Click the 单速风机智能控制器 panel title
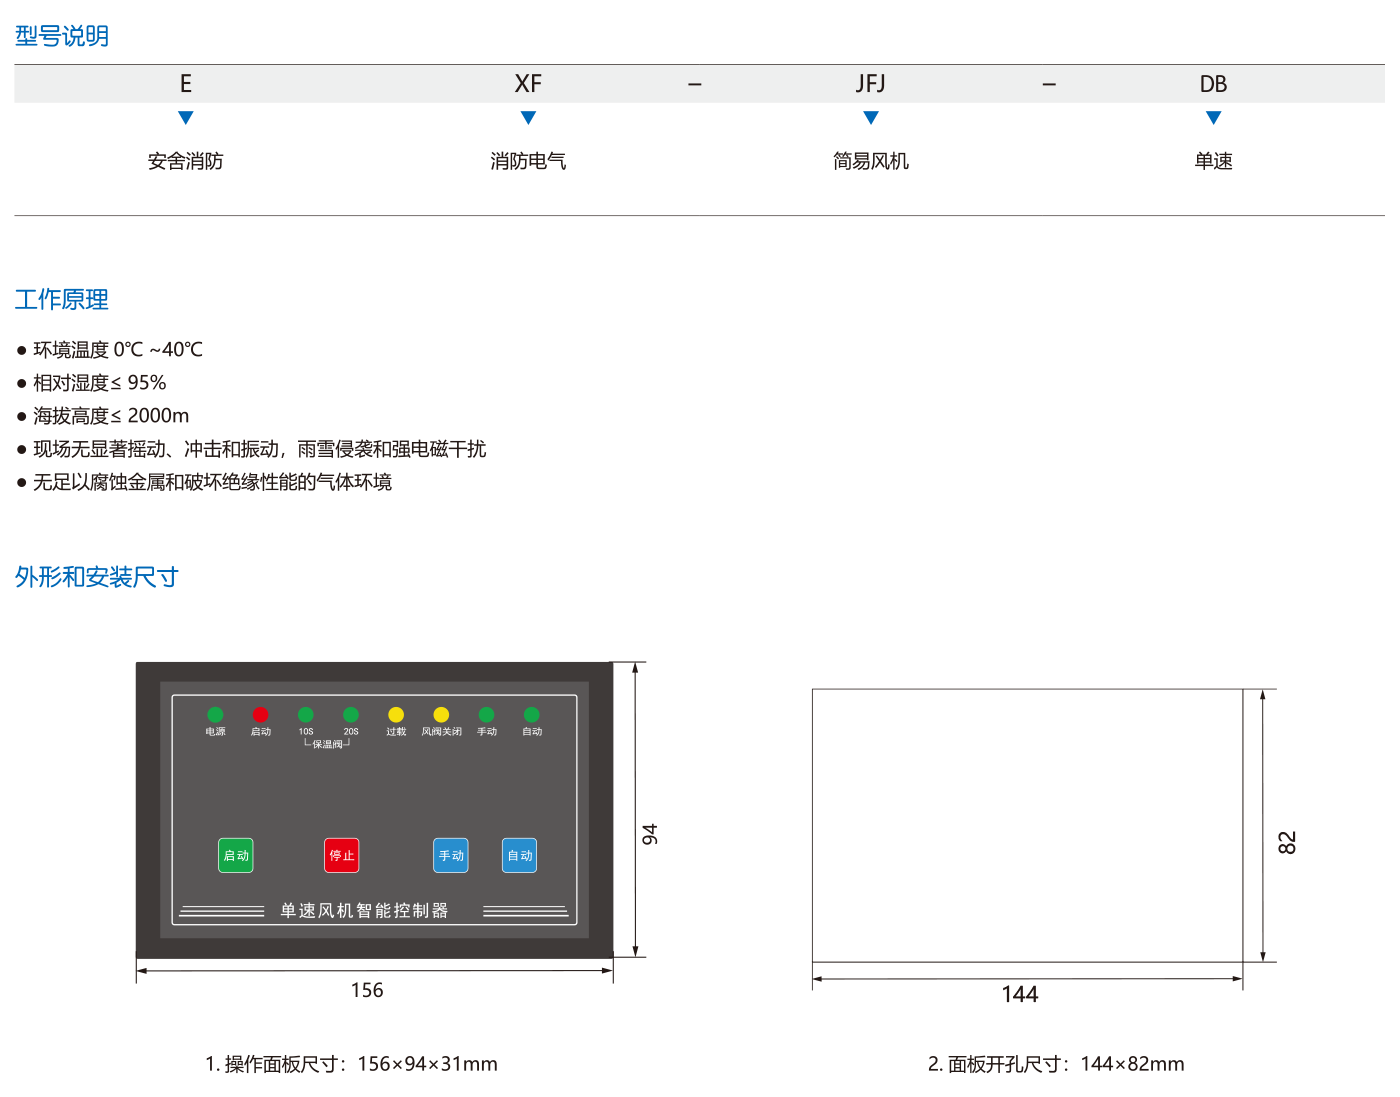Image resolution: width=1400 pixels, height=1097 pixels. pyautogui.click(x=364, y=911)
